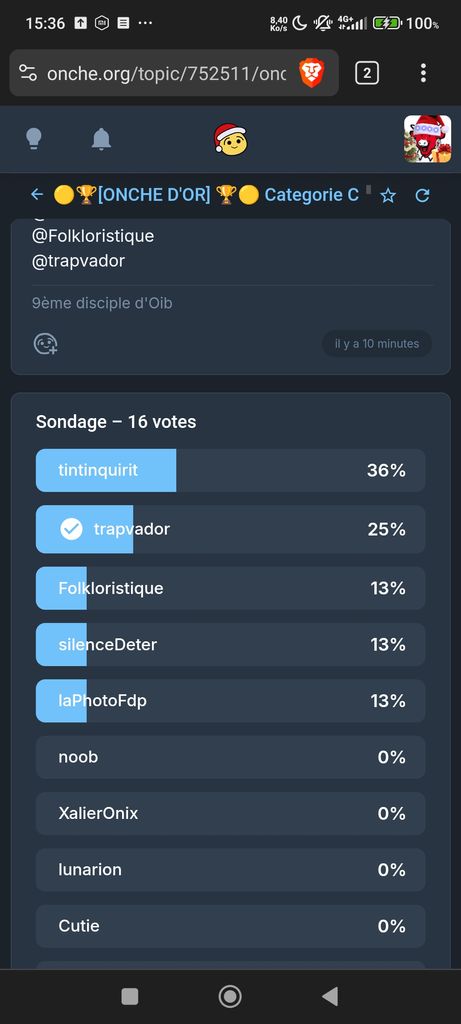Favorite the topic with the star icon

(389, 195)
